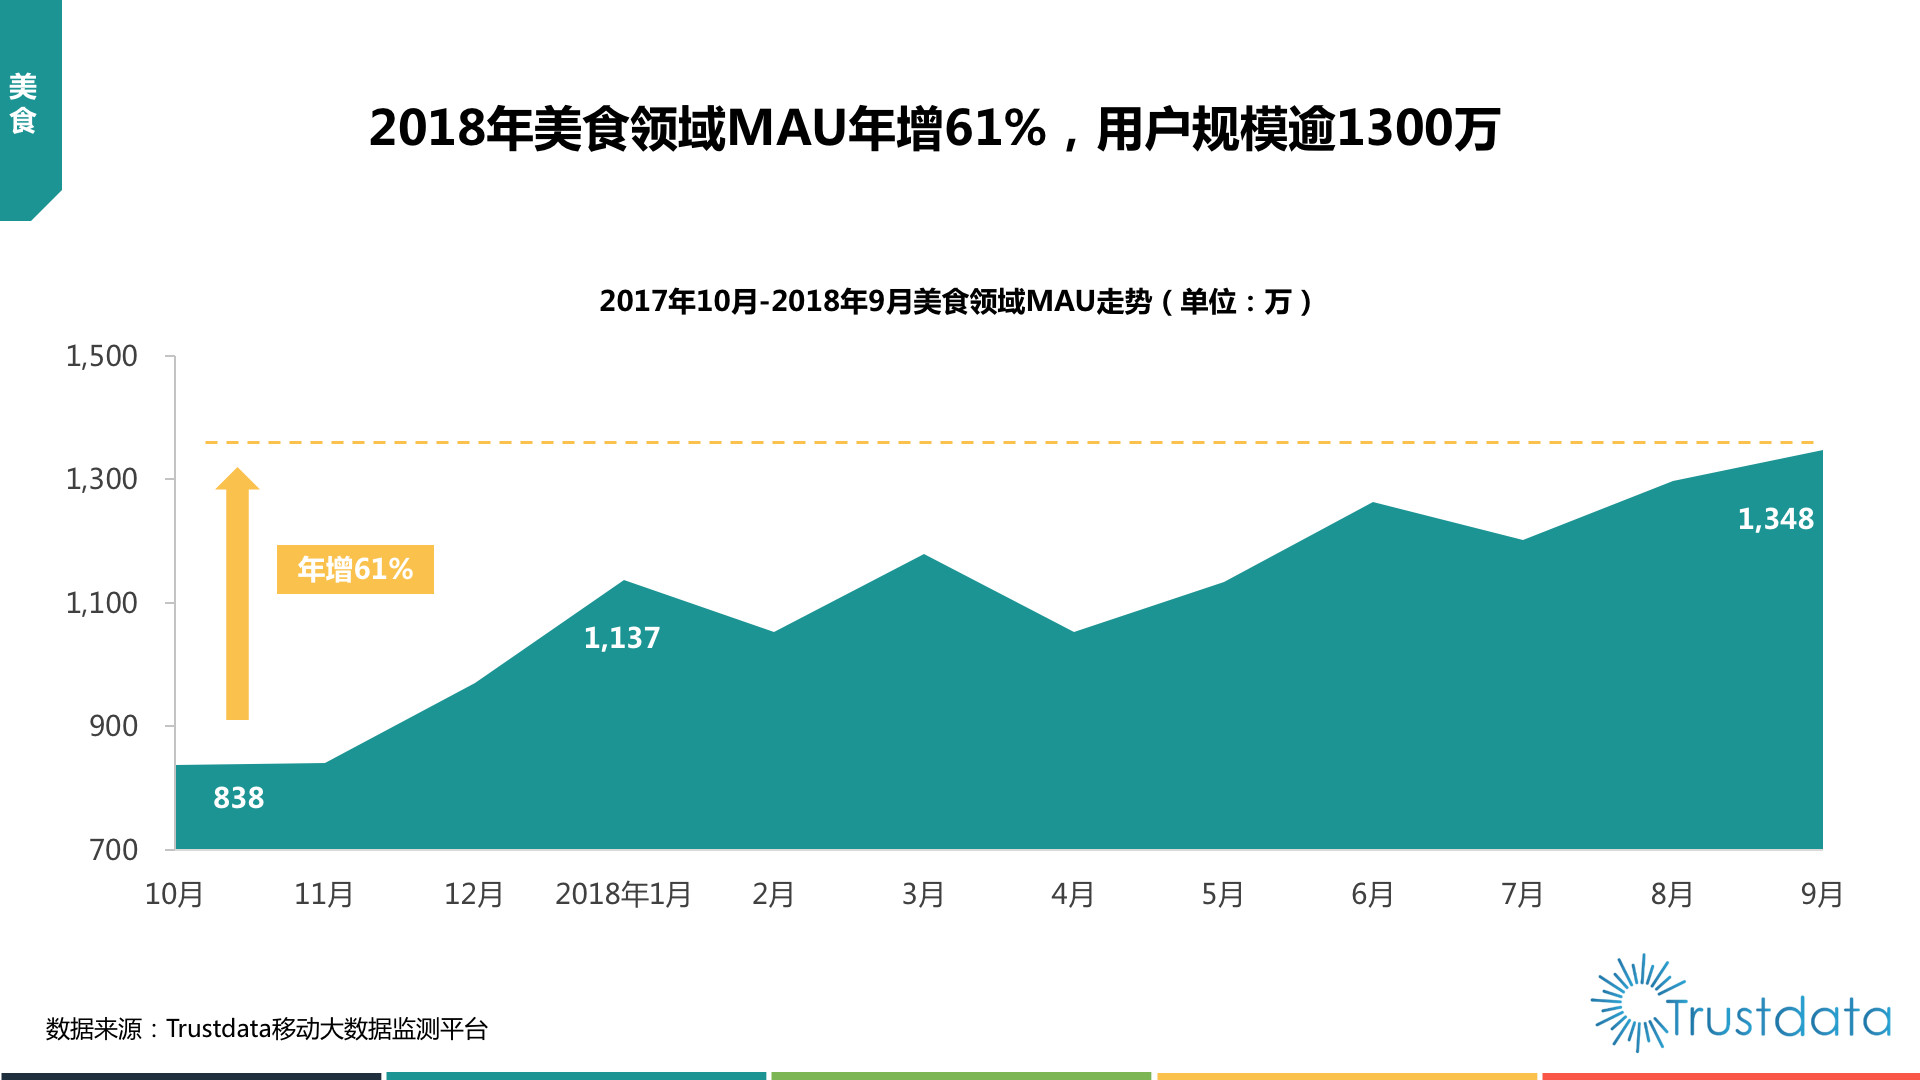Viewport: 1920px width, 1080px height.
Task: Select the y-axis value '1,500'
Action: click(102, 356)
